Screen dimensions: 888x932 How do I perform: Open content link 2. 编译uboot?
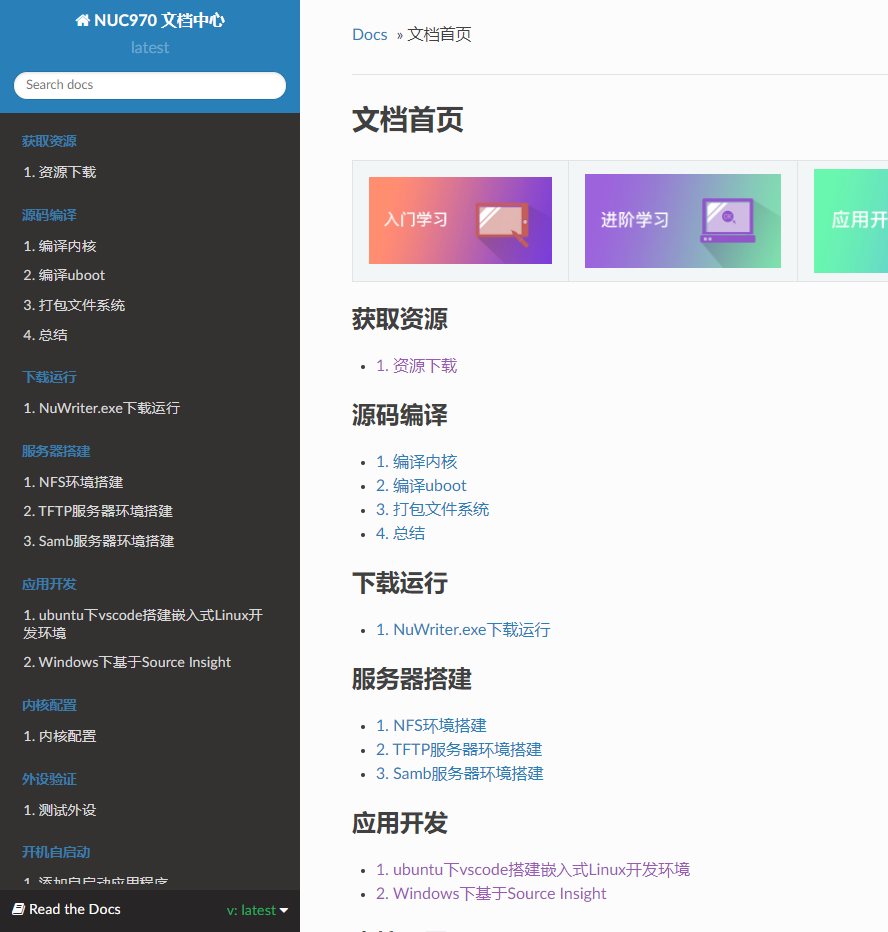pos(421,486)
